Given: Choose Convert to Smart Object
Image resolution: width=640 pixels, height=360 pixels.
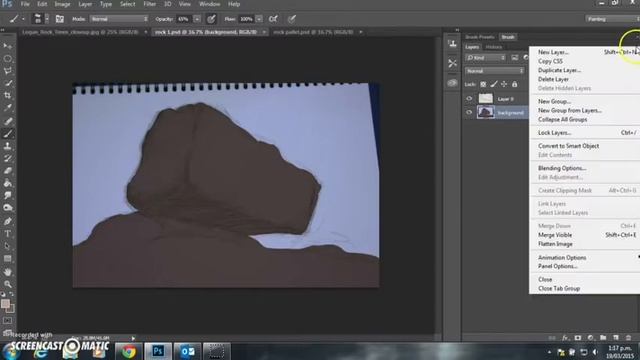Looking at the screenshot, I should (568, 146).
